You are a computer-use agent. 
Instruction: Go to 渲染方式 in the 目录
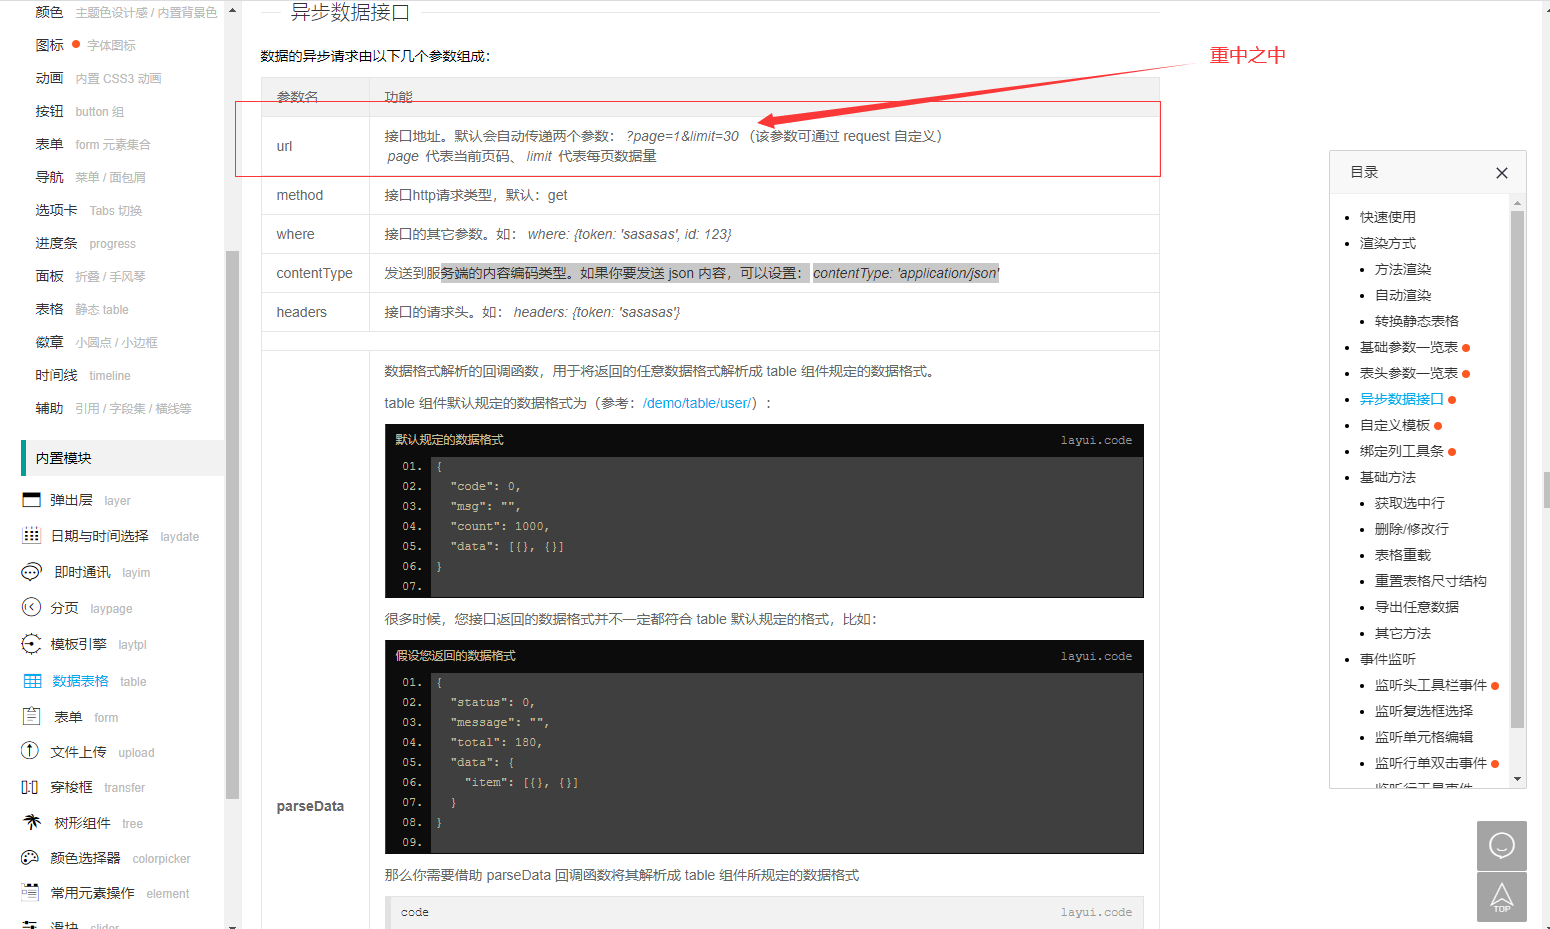coord(1387,243)
